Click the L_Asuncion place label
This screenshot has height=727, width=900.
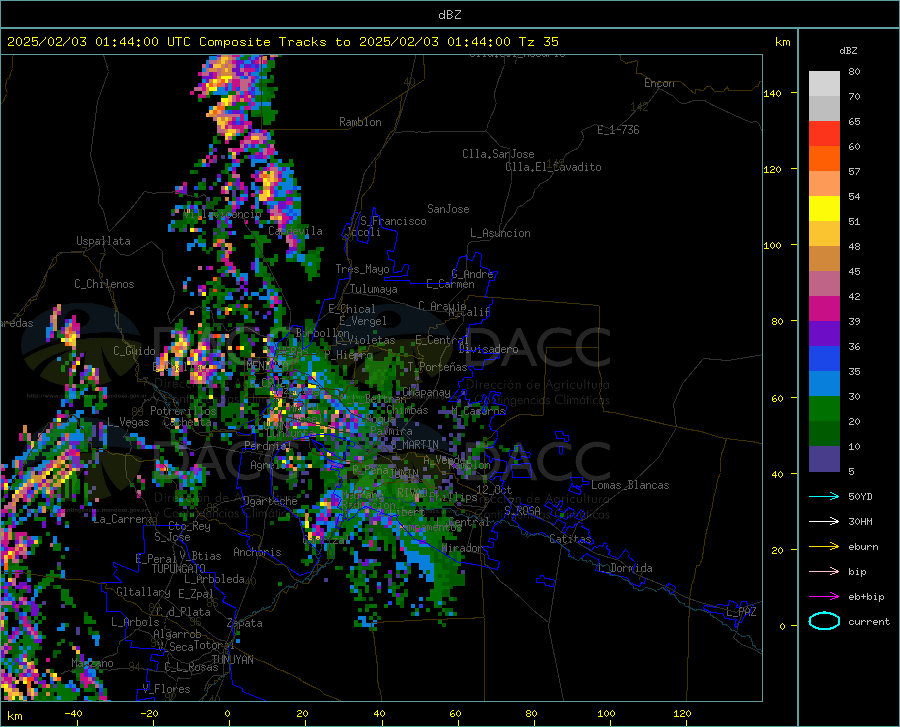point(500,233)
